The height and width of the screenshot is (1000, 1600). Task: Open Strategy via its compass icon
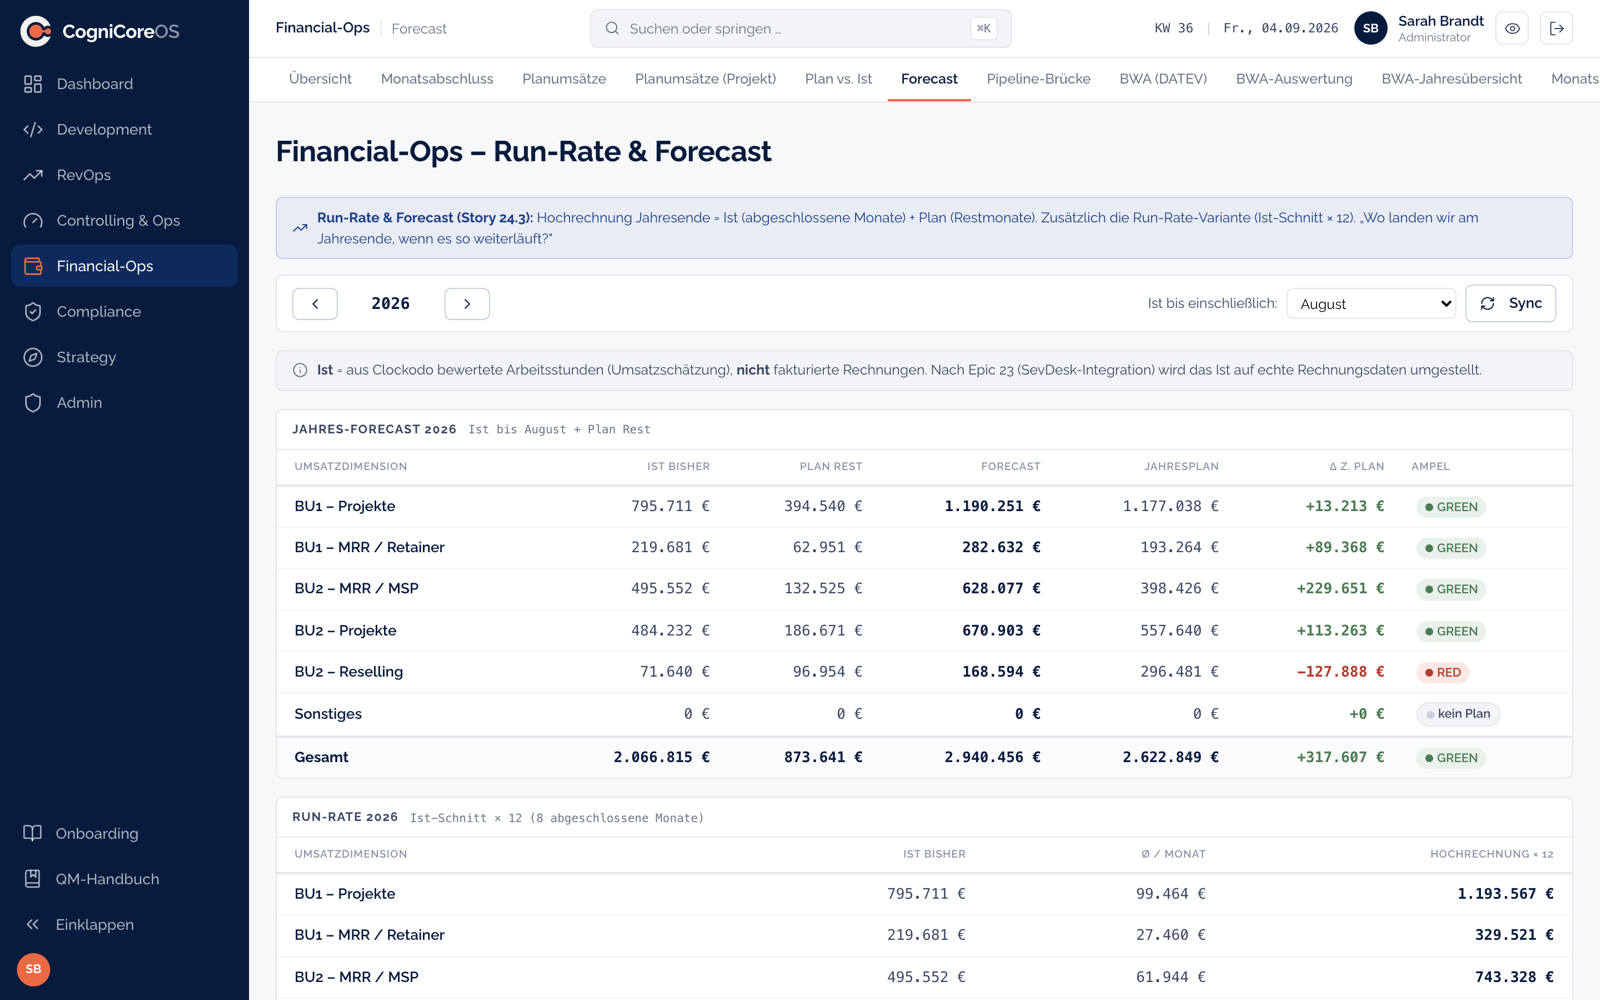click(x=33, y=357)
